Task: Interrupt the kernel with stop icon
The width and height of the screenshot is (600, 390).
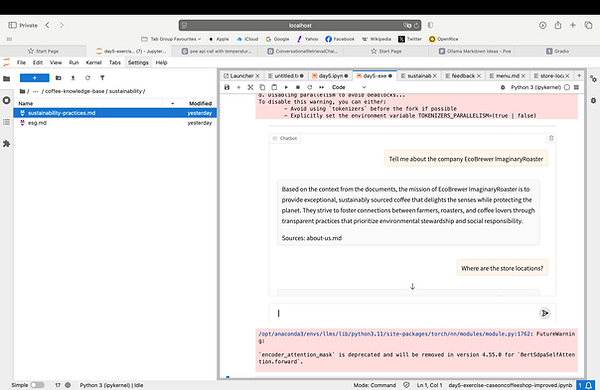Action: click(x=298, y=87)
